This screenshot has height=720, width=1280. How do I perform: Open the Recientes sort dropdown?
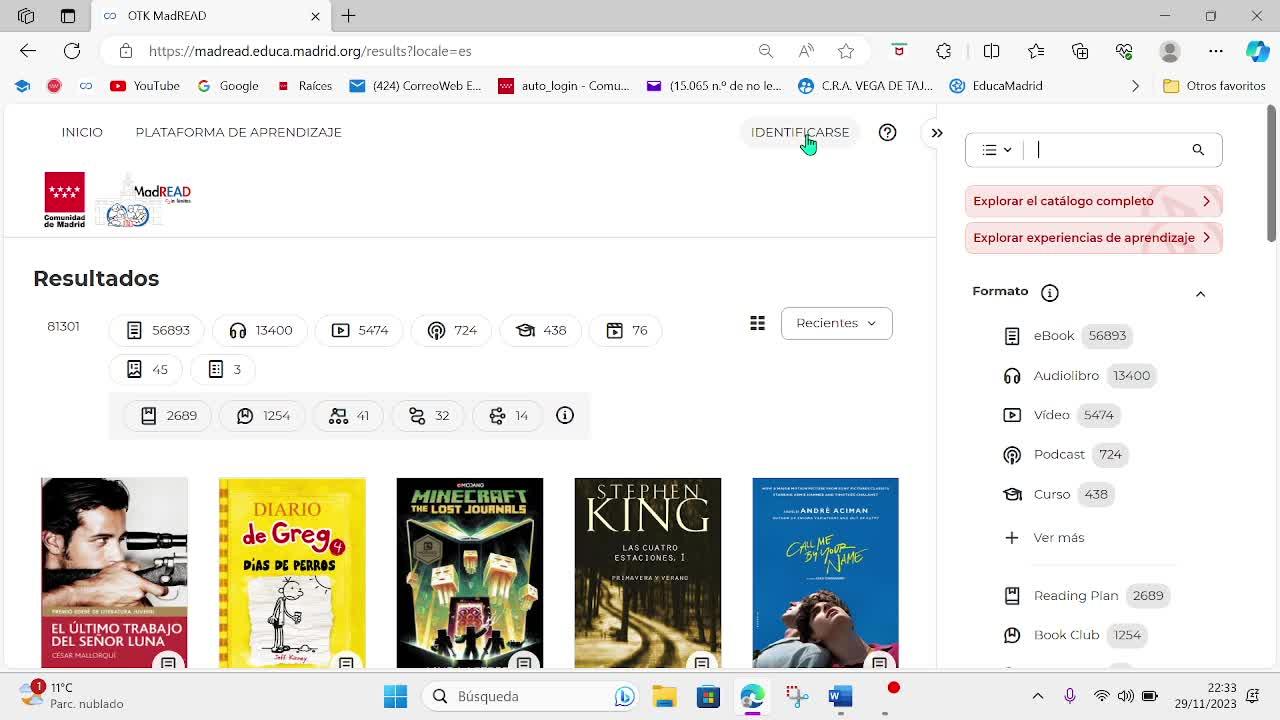click(x=836, y=323)
